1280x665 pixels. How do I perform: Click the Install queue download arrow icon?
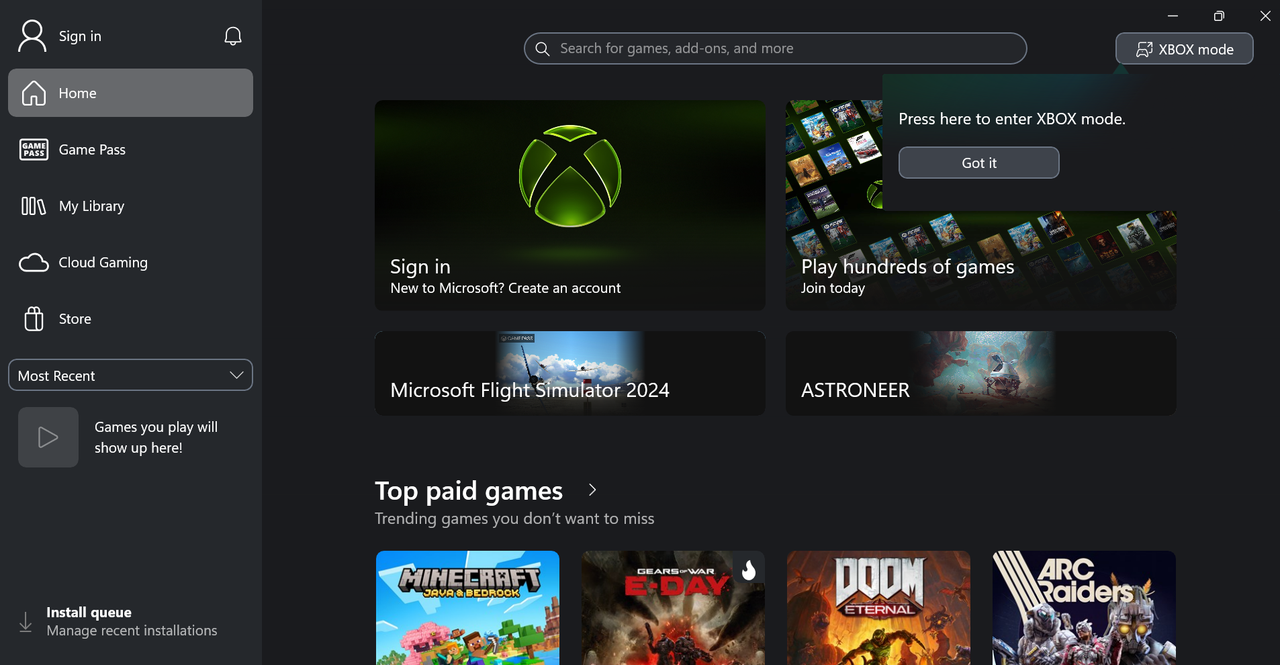(26, 622)
